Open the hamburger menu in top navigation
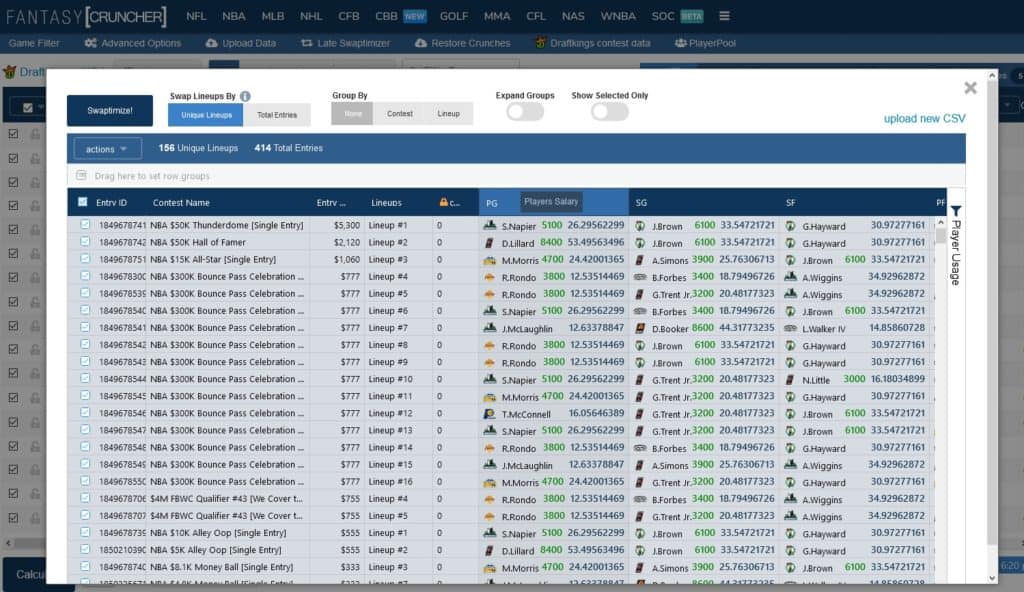The width and height of the screenshot is (1024, 592). 724,16
